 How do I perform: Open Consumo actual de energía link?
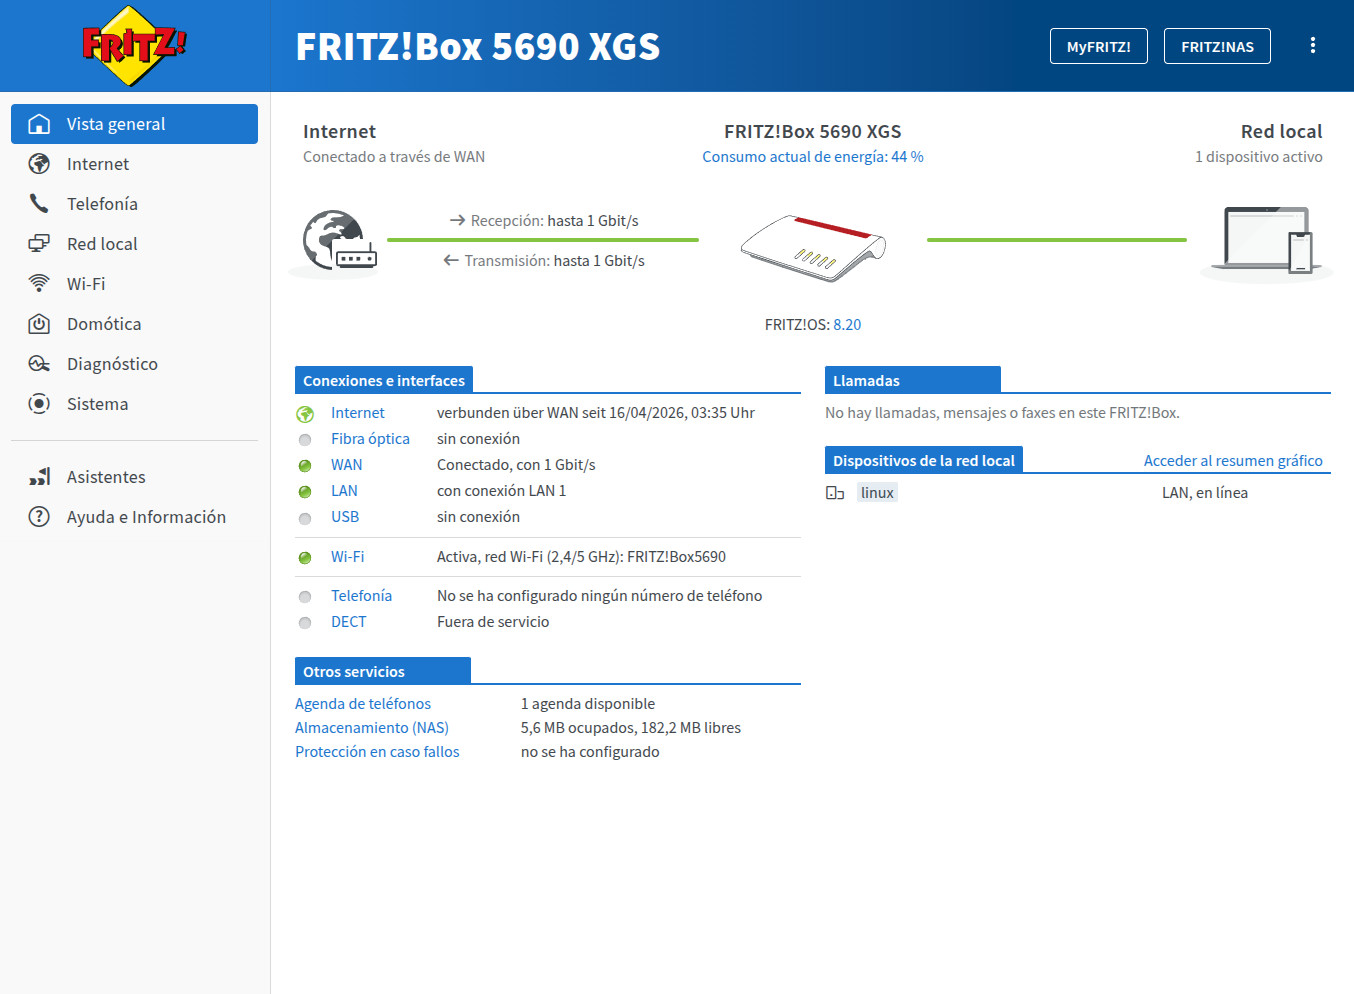[x=813, y=157]
